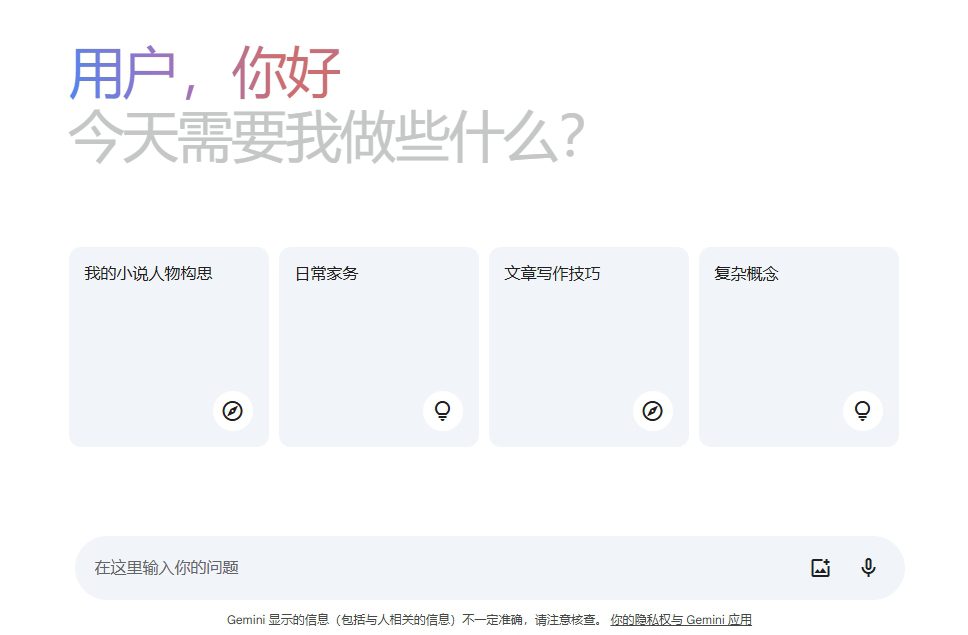Click the compass icon on the 文章写作技巧 card
This screenshot has height=635, width=968.
(653, 411)
